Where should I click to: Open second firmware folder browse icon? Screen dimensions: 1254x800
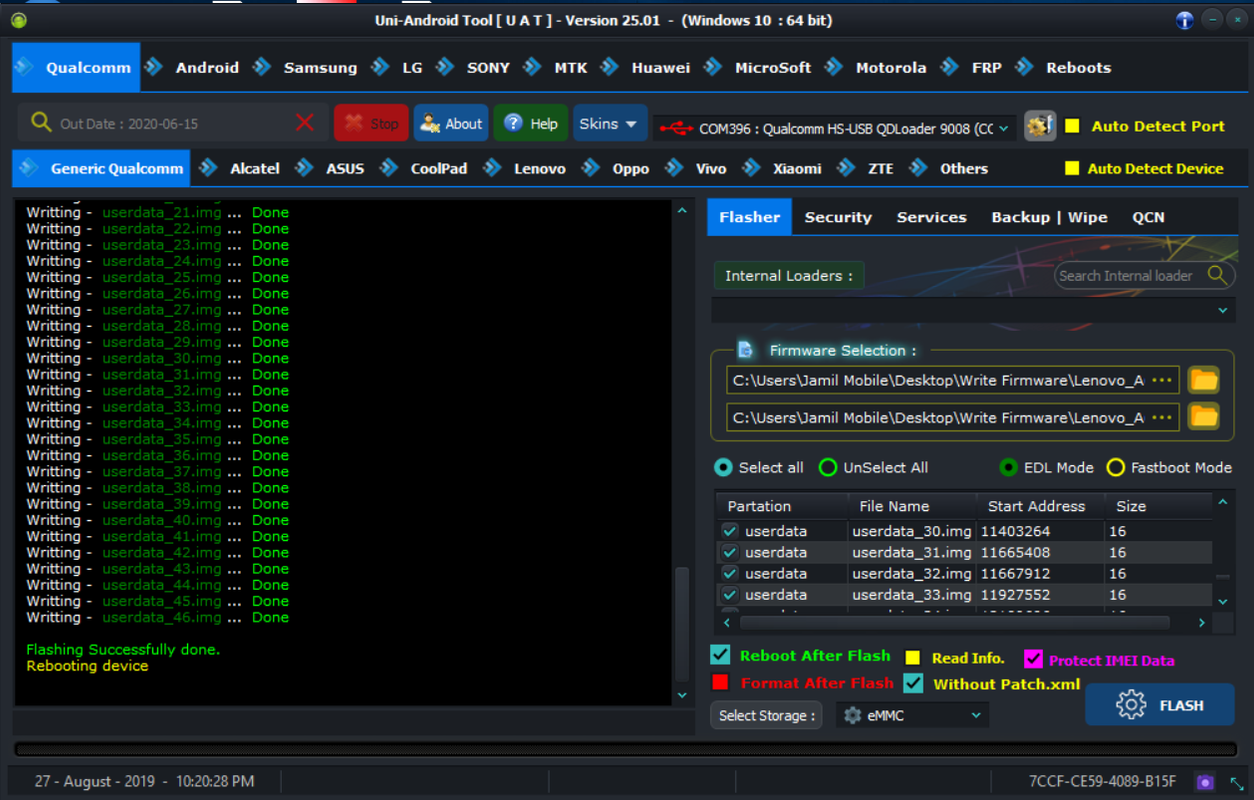(1204, 417)
